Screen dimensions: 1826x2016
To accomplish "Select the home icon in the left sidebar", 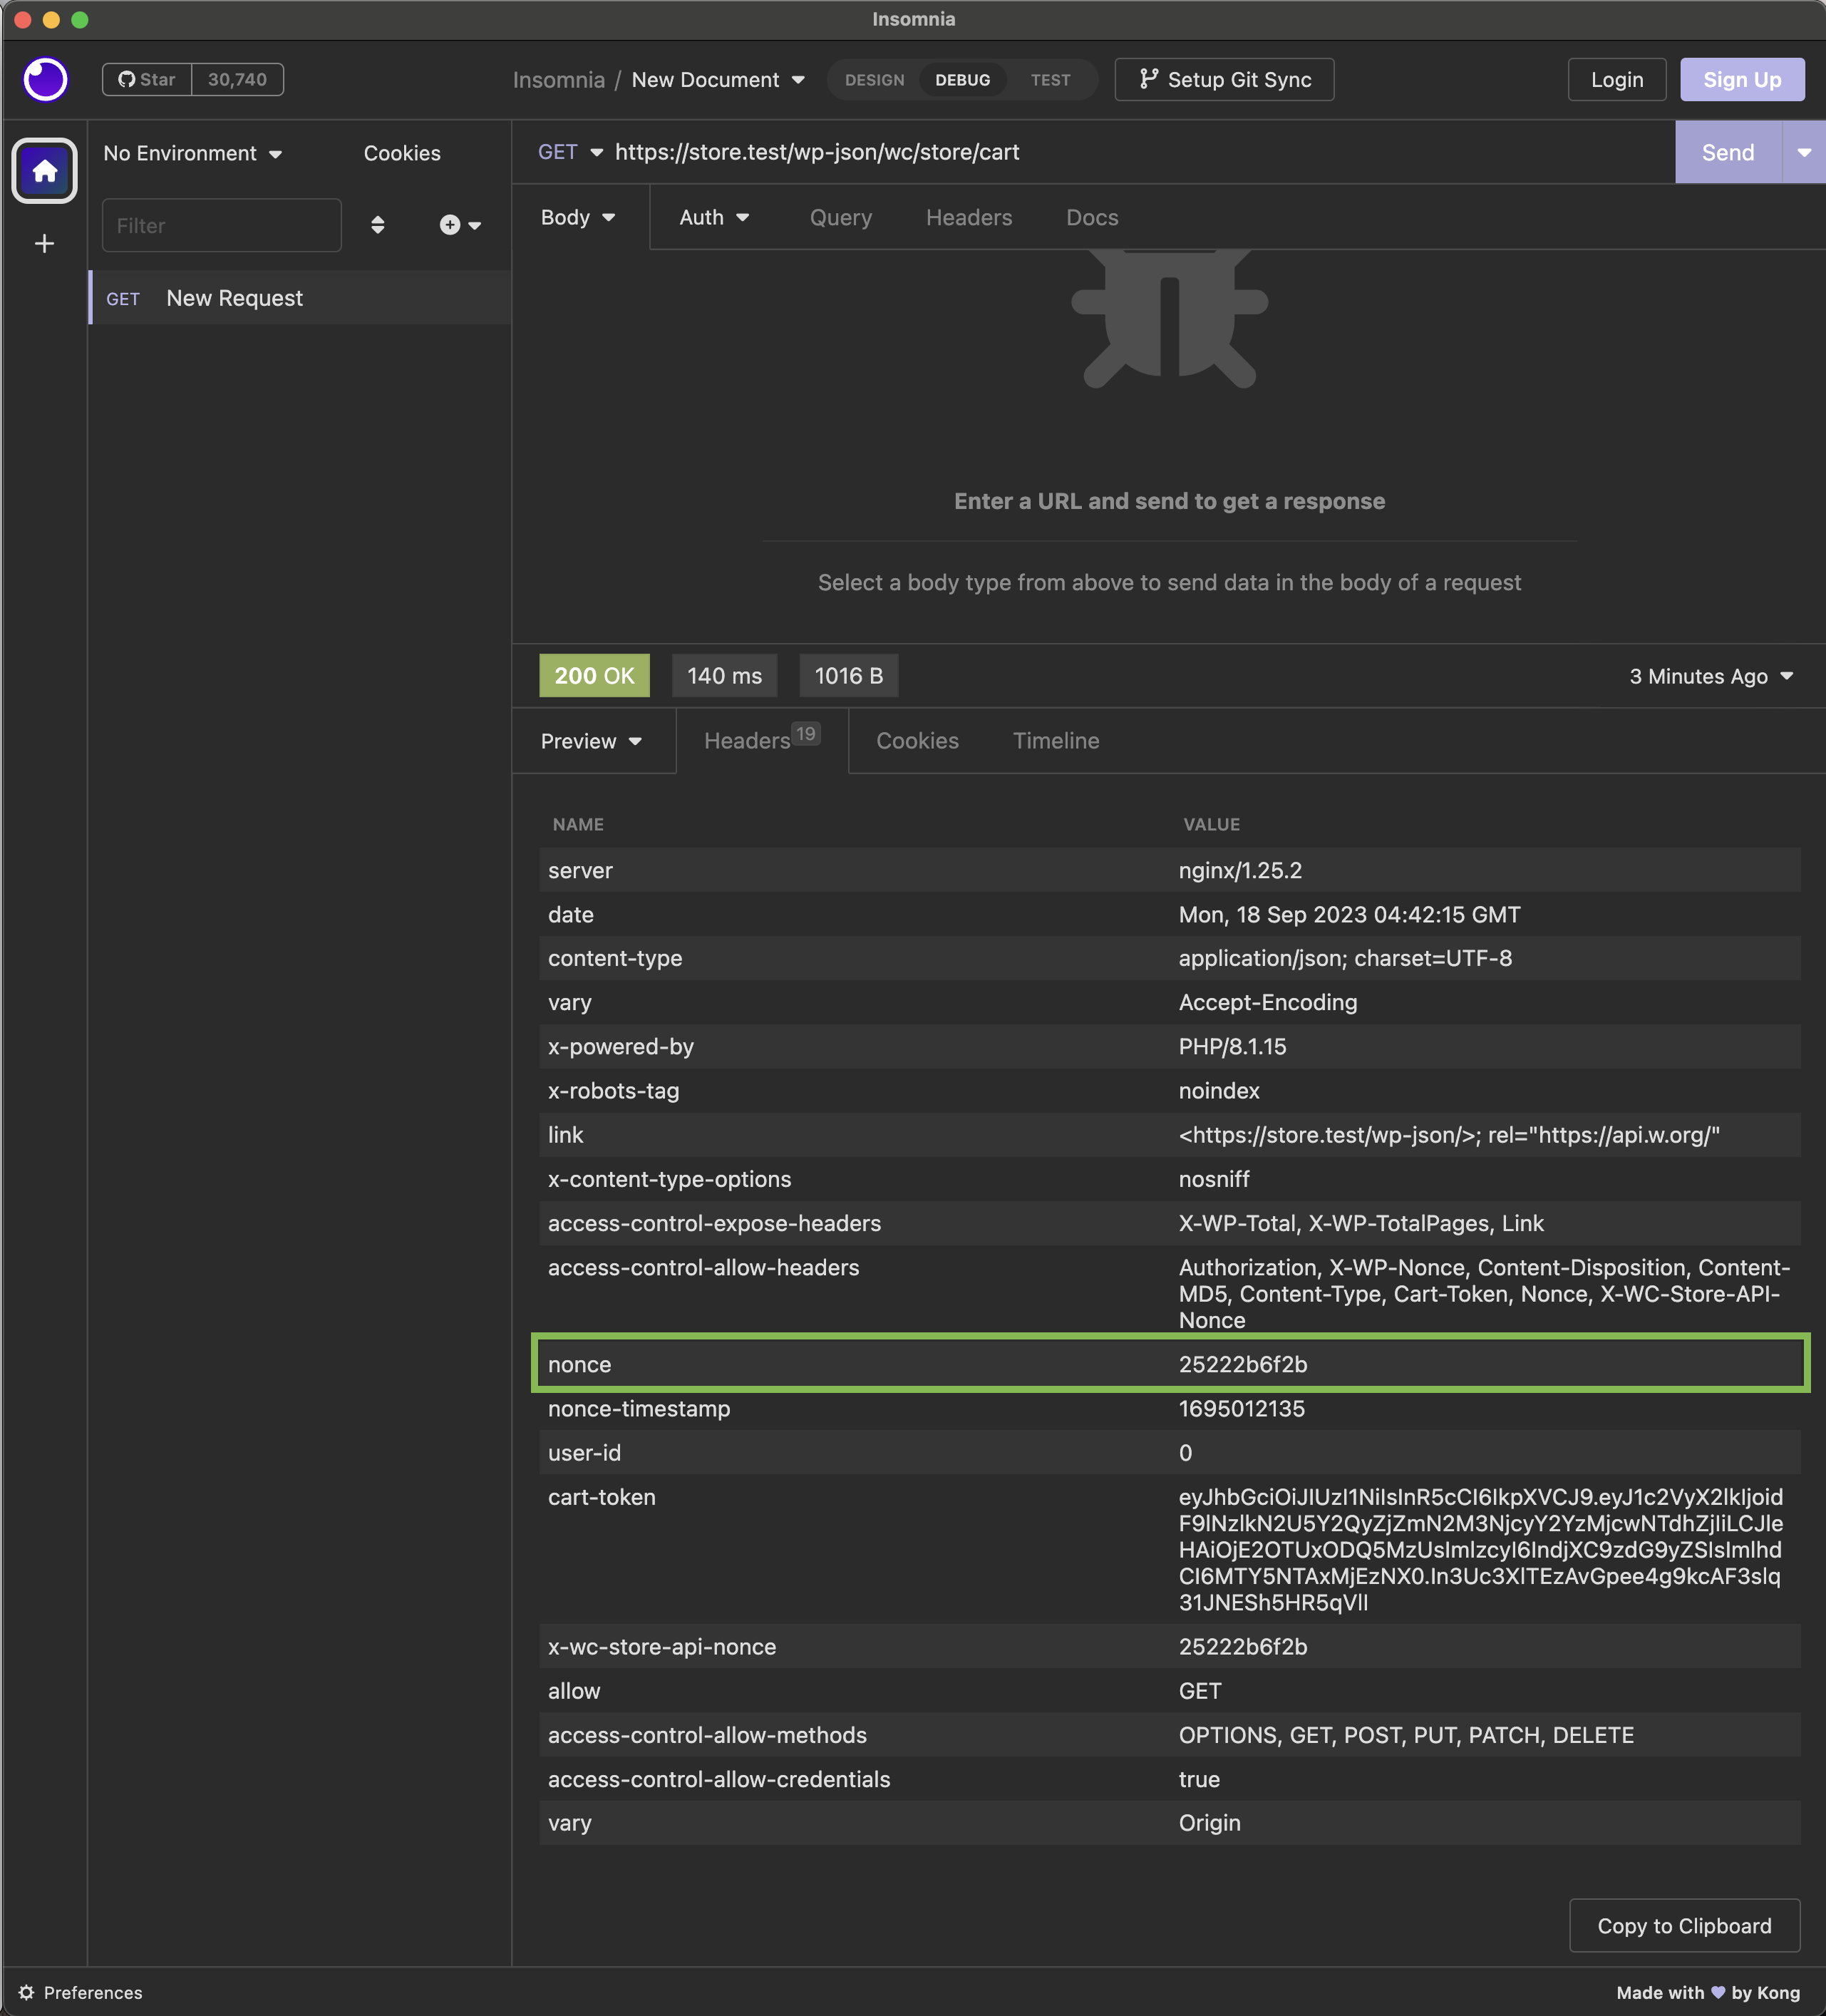I will coord(44,170).
